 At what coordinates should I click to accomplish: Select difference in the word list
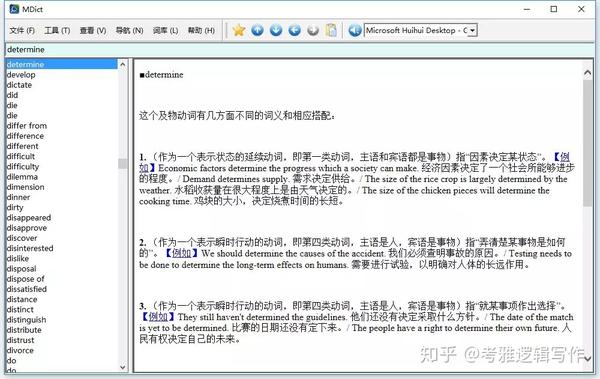pyautogui.click(x=25, y=136)
